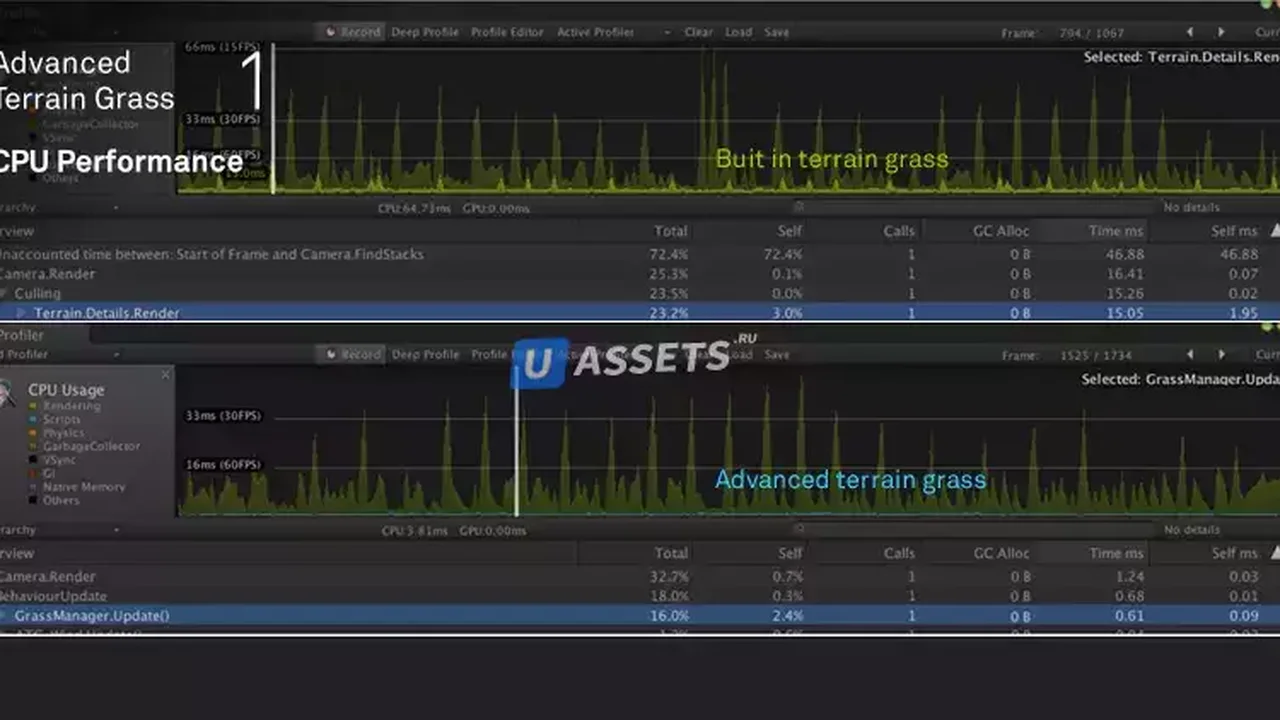1280x720 pixels.
Task: Open the Hierarchy view dropdown beside CPU:3.81ms
Action: coord(60,530)
